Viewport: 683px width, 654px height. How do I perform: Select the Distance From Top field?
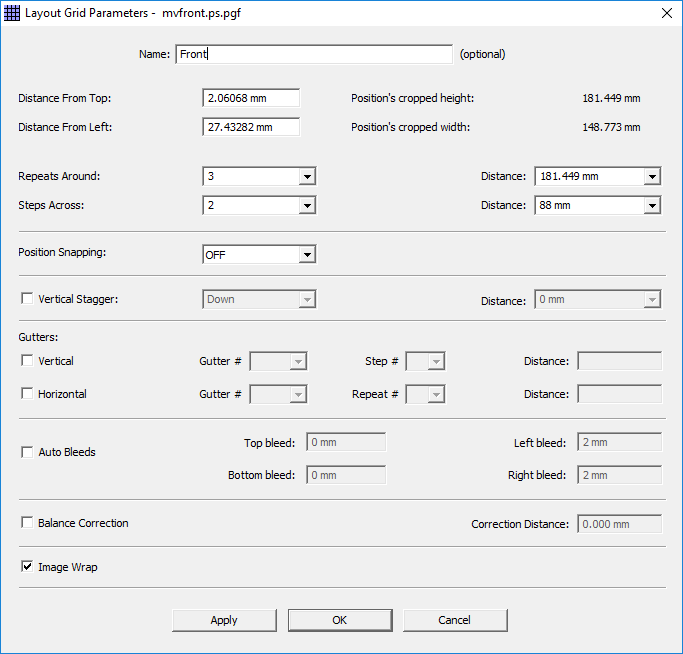(x=251, y=98)
